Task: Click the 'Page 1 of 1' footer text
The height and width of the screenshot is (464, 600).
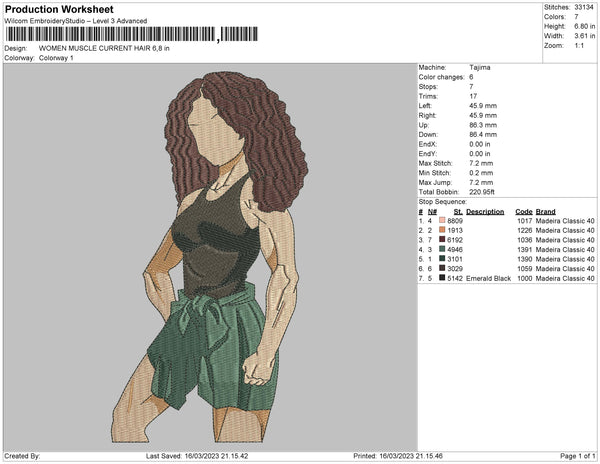Action: tap(578, 456)
